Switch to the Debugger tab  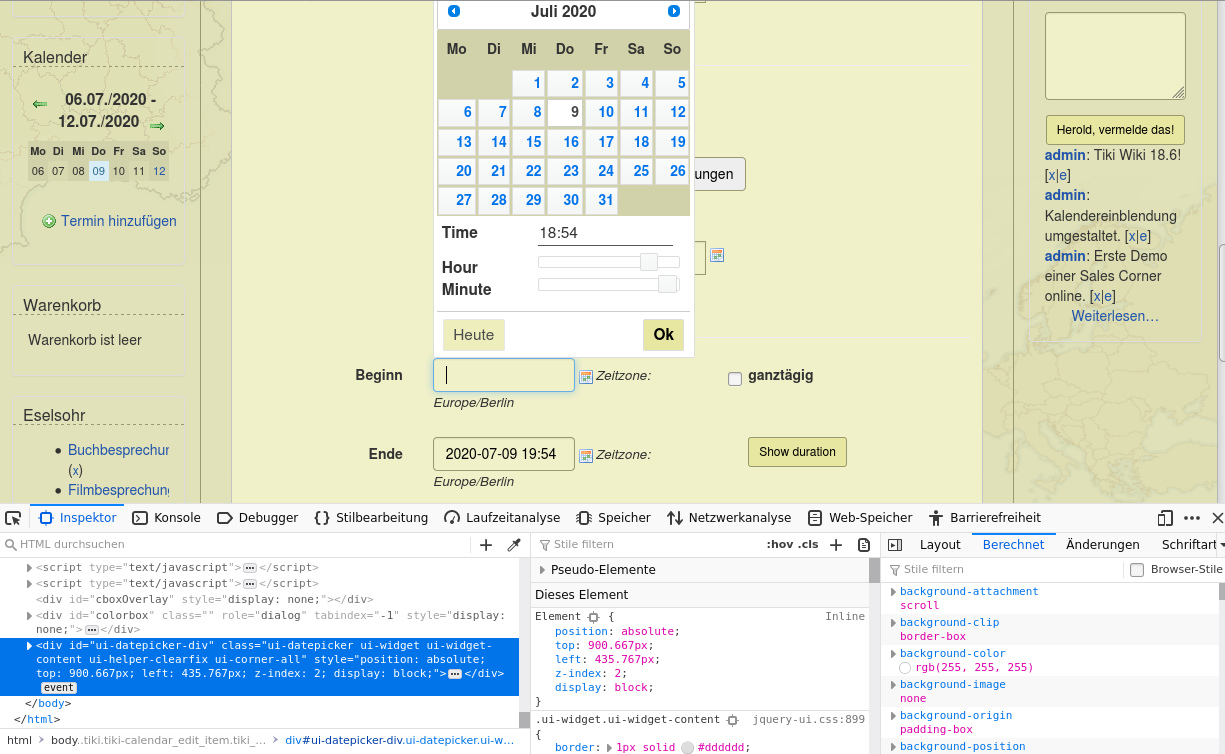[257, 518]
